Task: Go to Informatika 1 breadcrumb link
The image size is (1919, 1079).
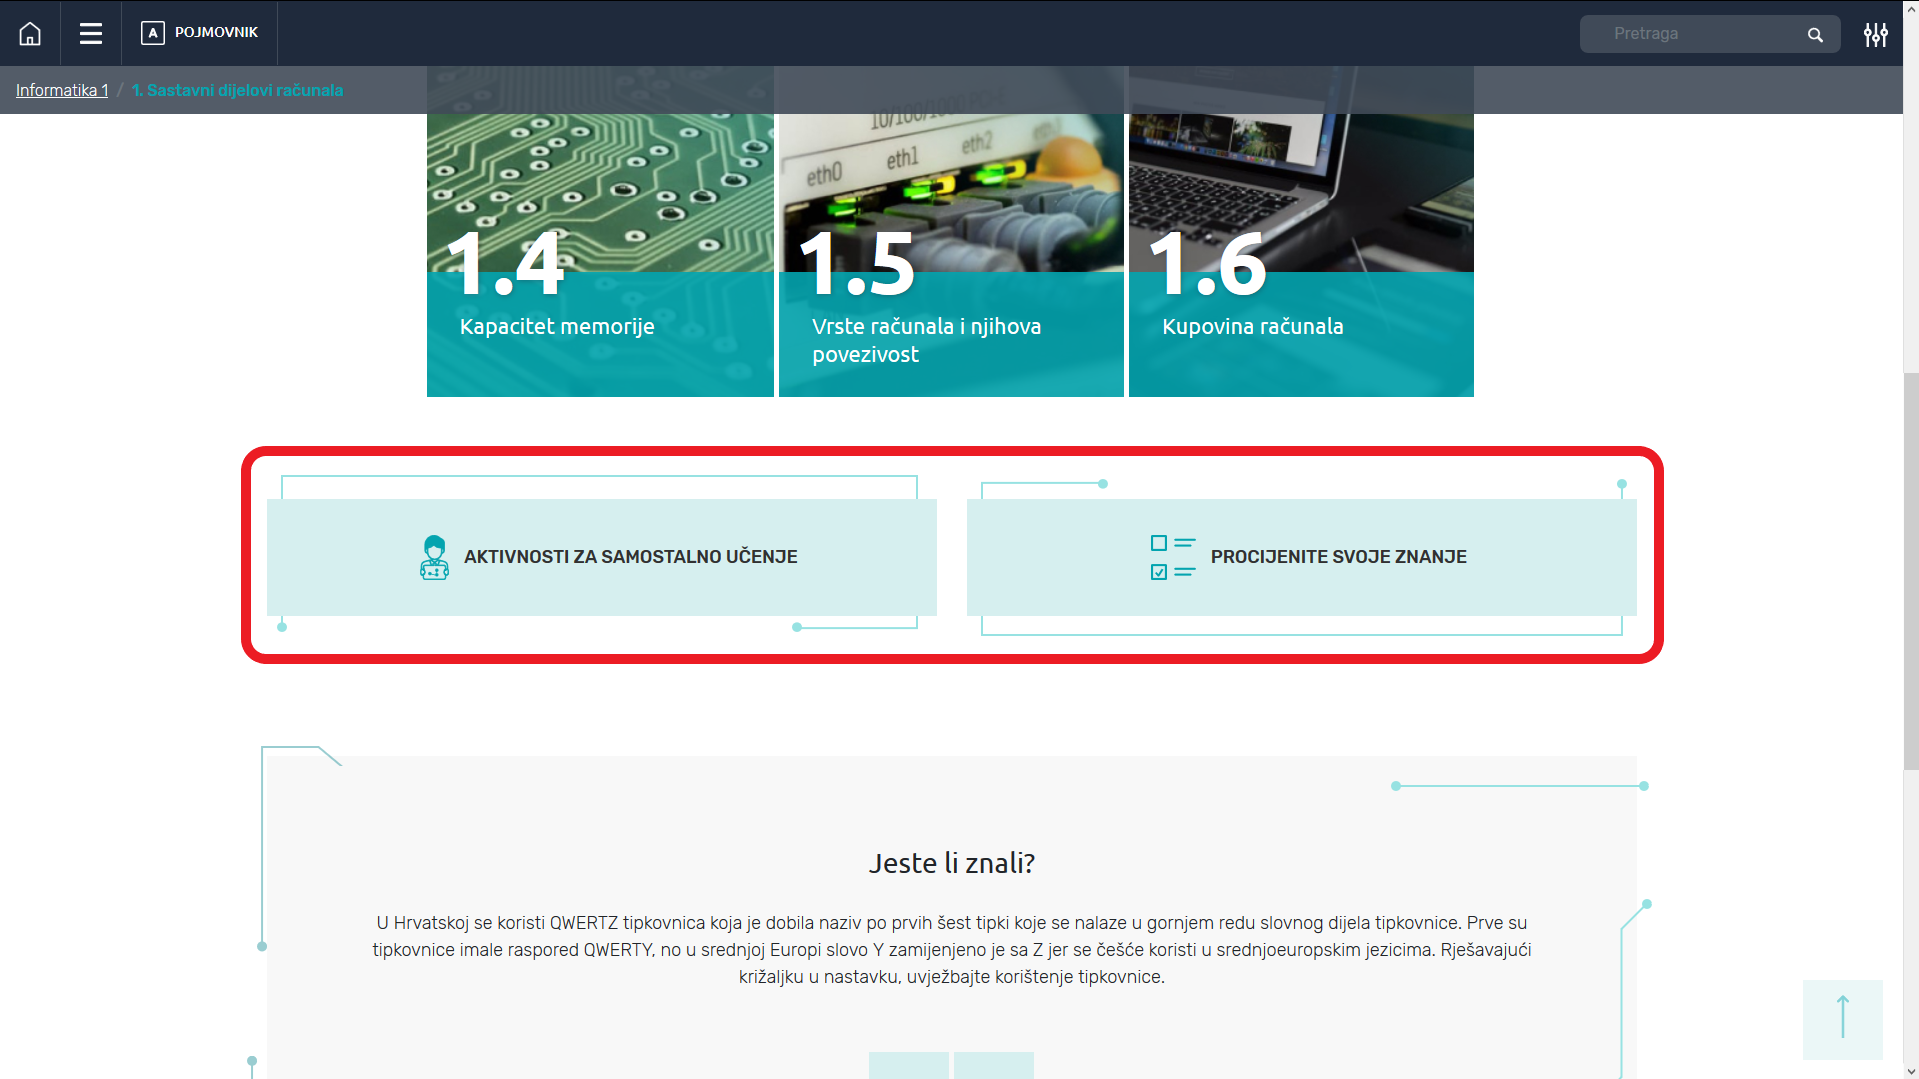Action: 62,90
